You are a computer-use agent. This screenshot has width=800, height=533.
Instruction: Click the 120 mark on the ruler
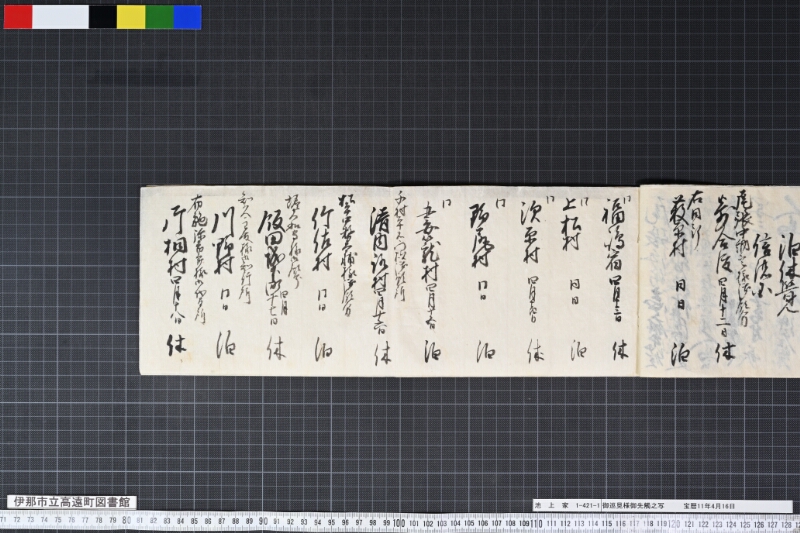pos(674,524)
